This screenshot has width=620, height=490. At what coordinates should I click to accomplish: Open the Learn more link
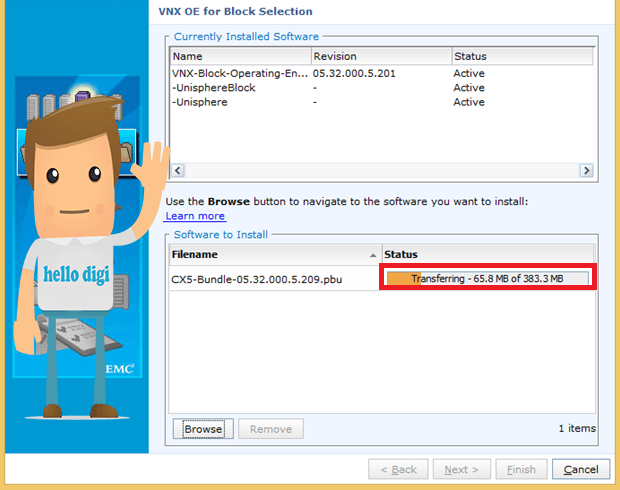tap(195, 216)
